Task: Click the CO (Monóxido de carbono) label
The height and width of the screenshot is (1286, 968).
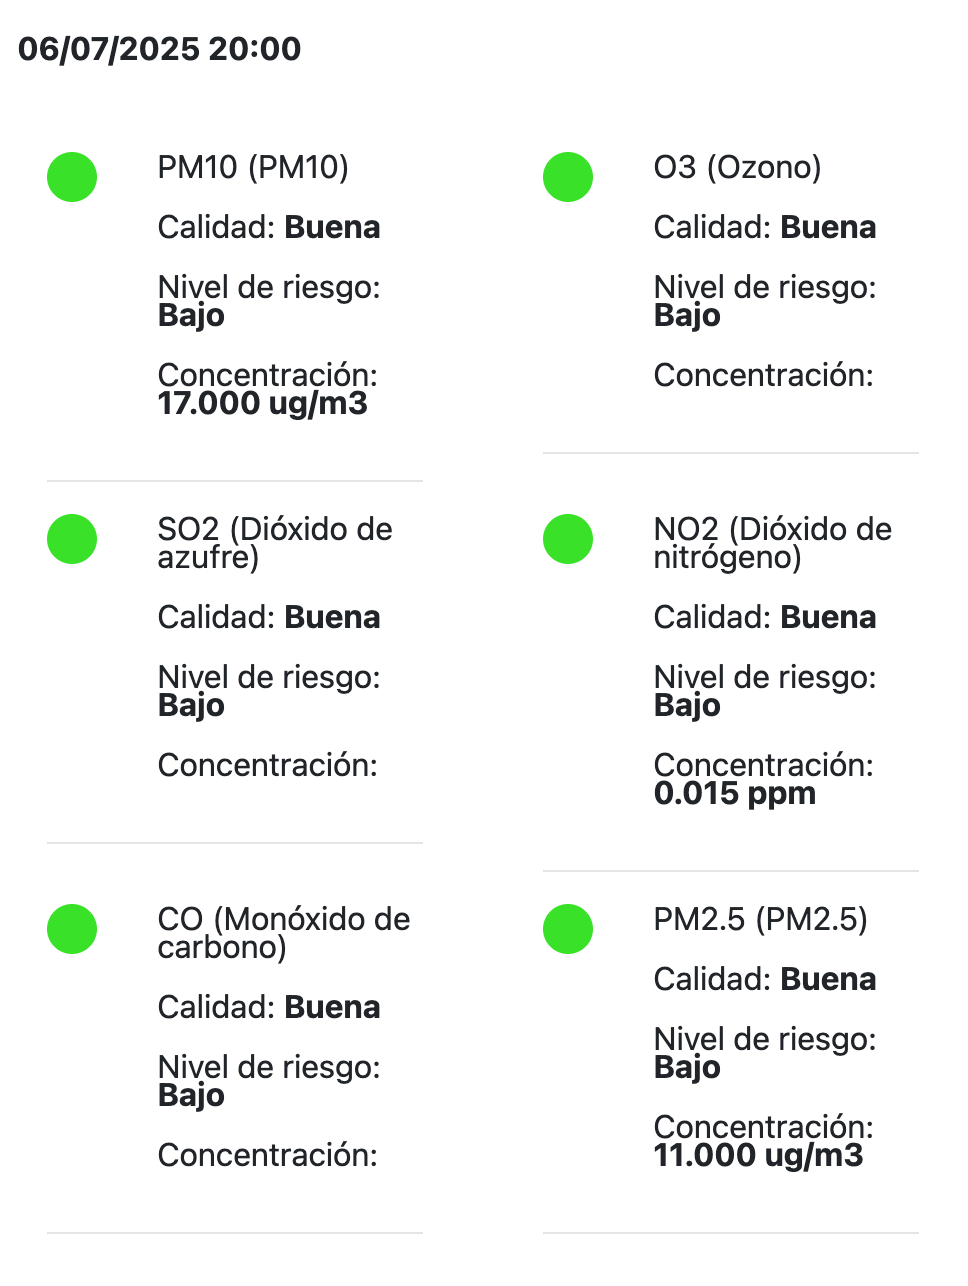Action: click(x=283, y=933)
